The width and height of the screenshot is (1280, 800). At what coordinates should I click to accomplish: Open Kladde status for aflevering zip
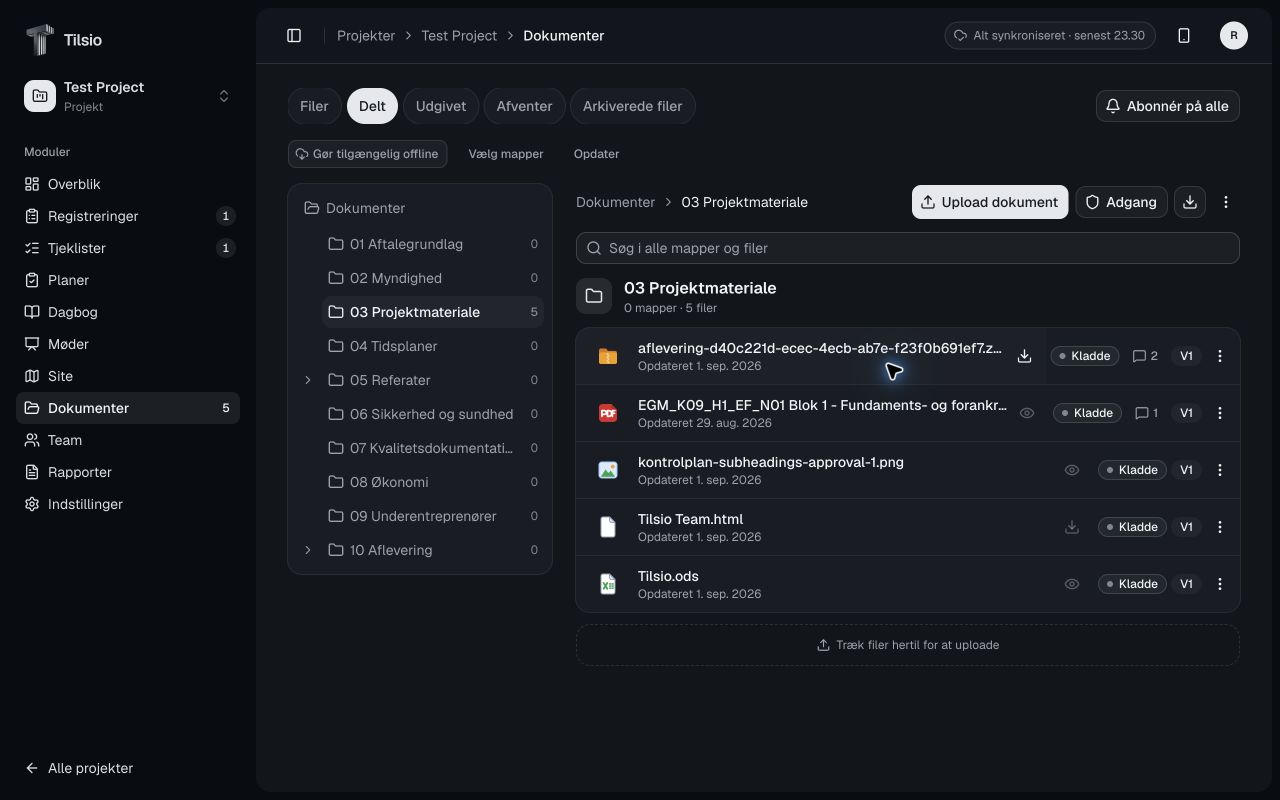point(1084,356)
